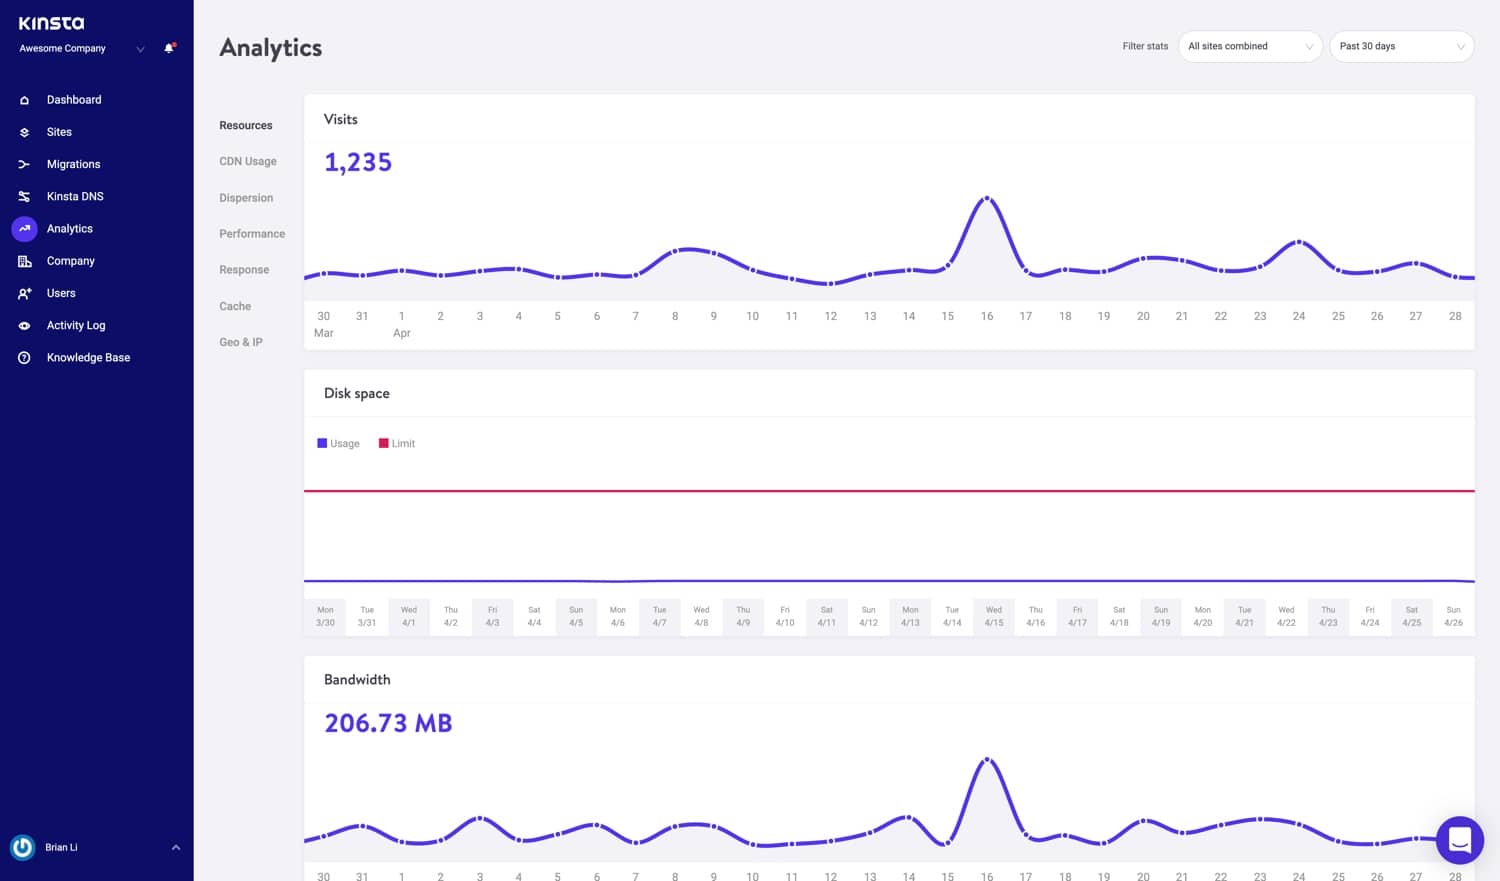This screenshot has width=1500, height=881.
Task: Expand the Brian Li user menu
Action: [x=176, y=847]
